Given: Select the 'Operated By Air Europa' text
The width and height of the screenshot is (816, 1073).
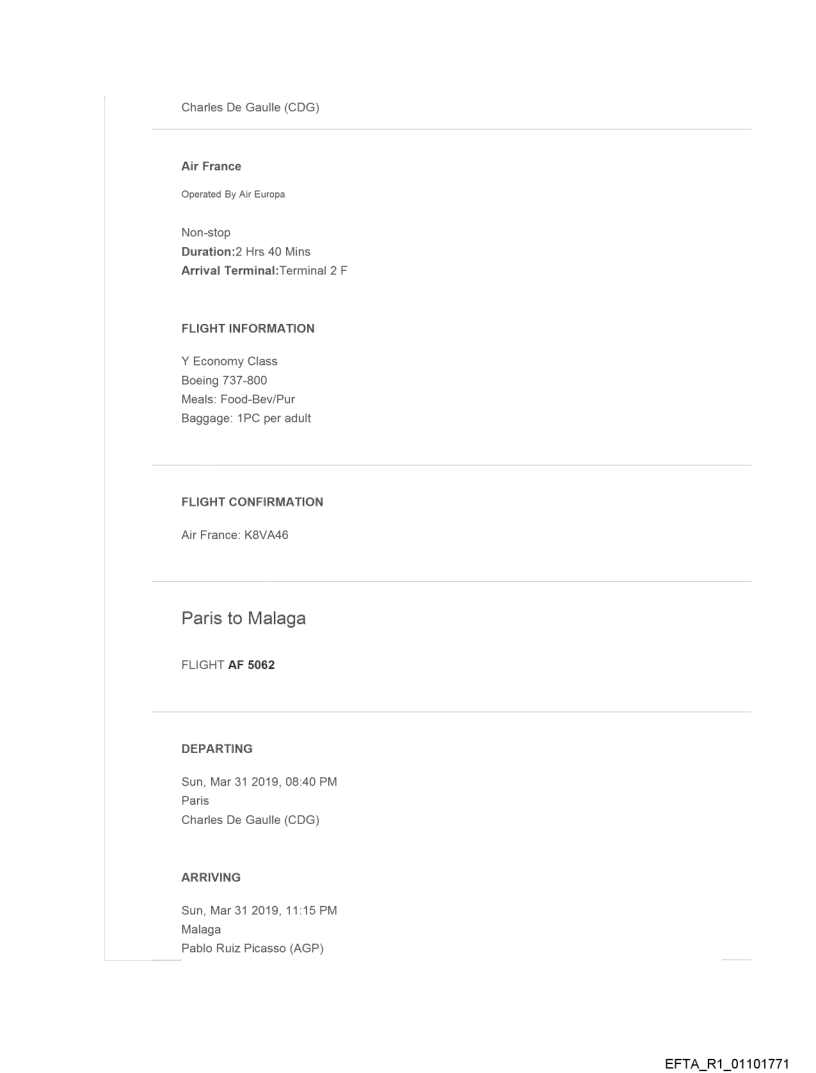Looking at the screenshot, I should 232,194.
